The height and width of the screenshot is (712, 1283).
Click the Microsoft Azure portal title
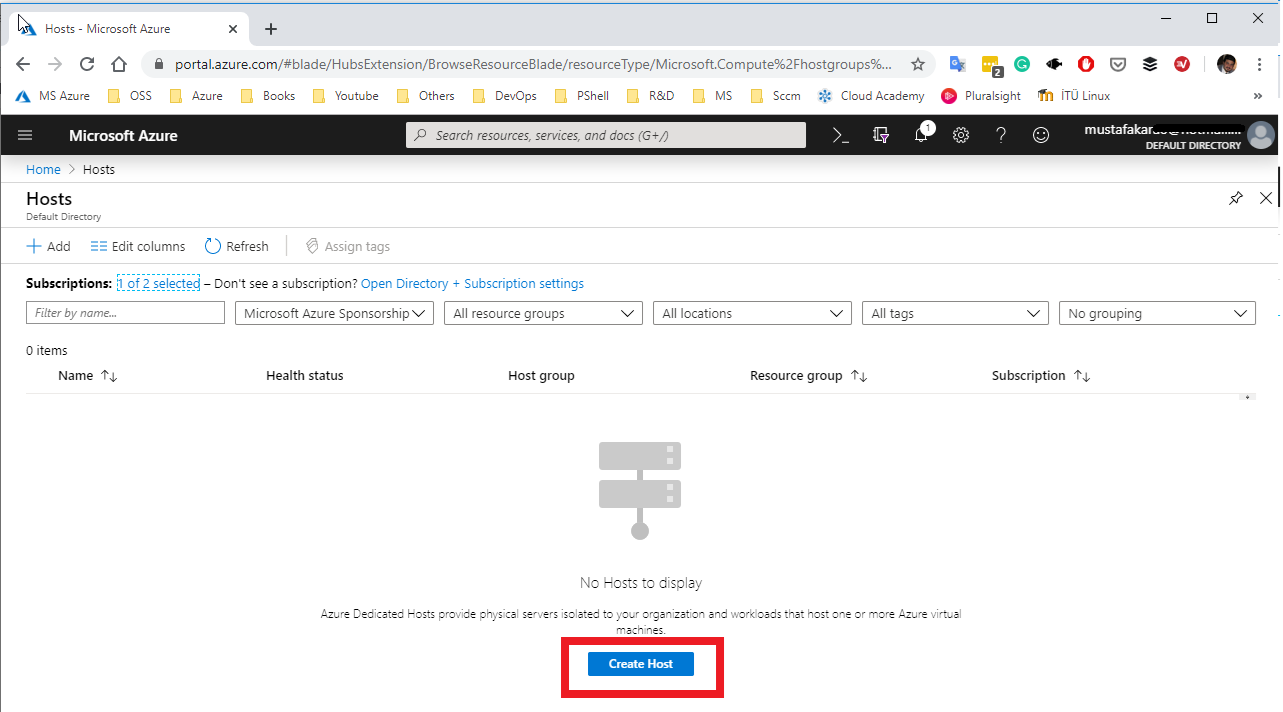123,135
